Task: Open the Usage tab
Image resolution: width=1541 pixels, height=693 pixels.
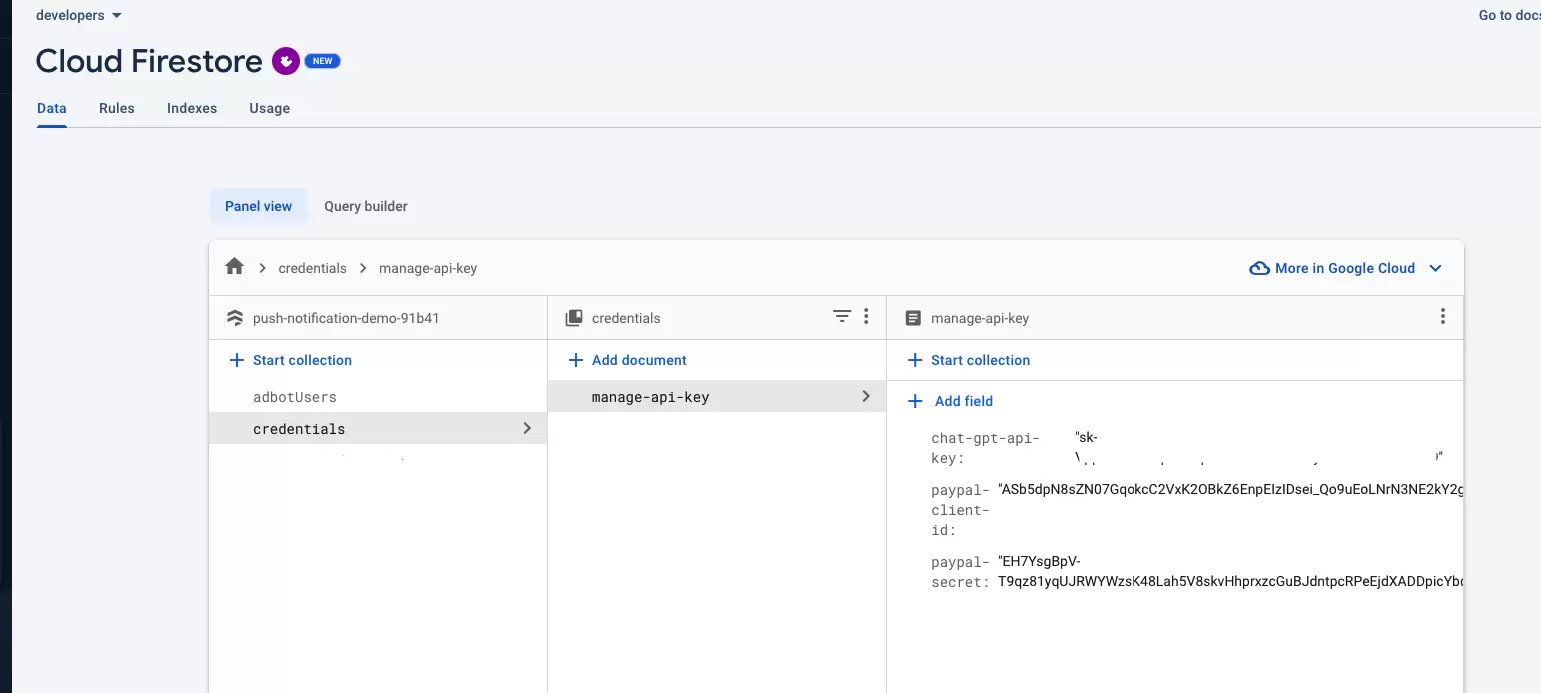Action: coord(270,108)
